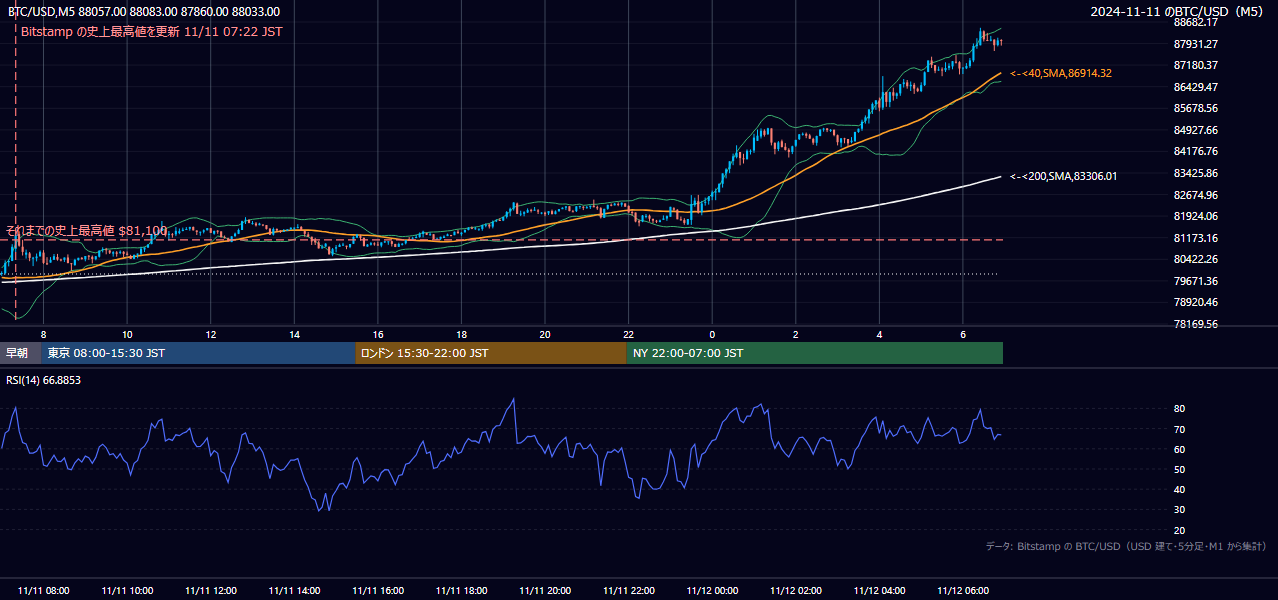Click the 11/12 00:00 time label
1278x600 pixels.
pos(712,591)
